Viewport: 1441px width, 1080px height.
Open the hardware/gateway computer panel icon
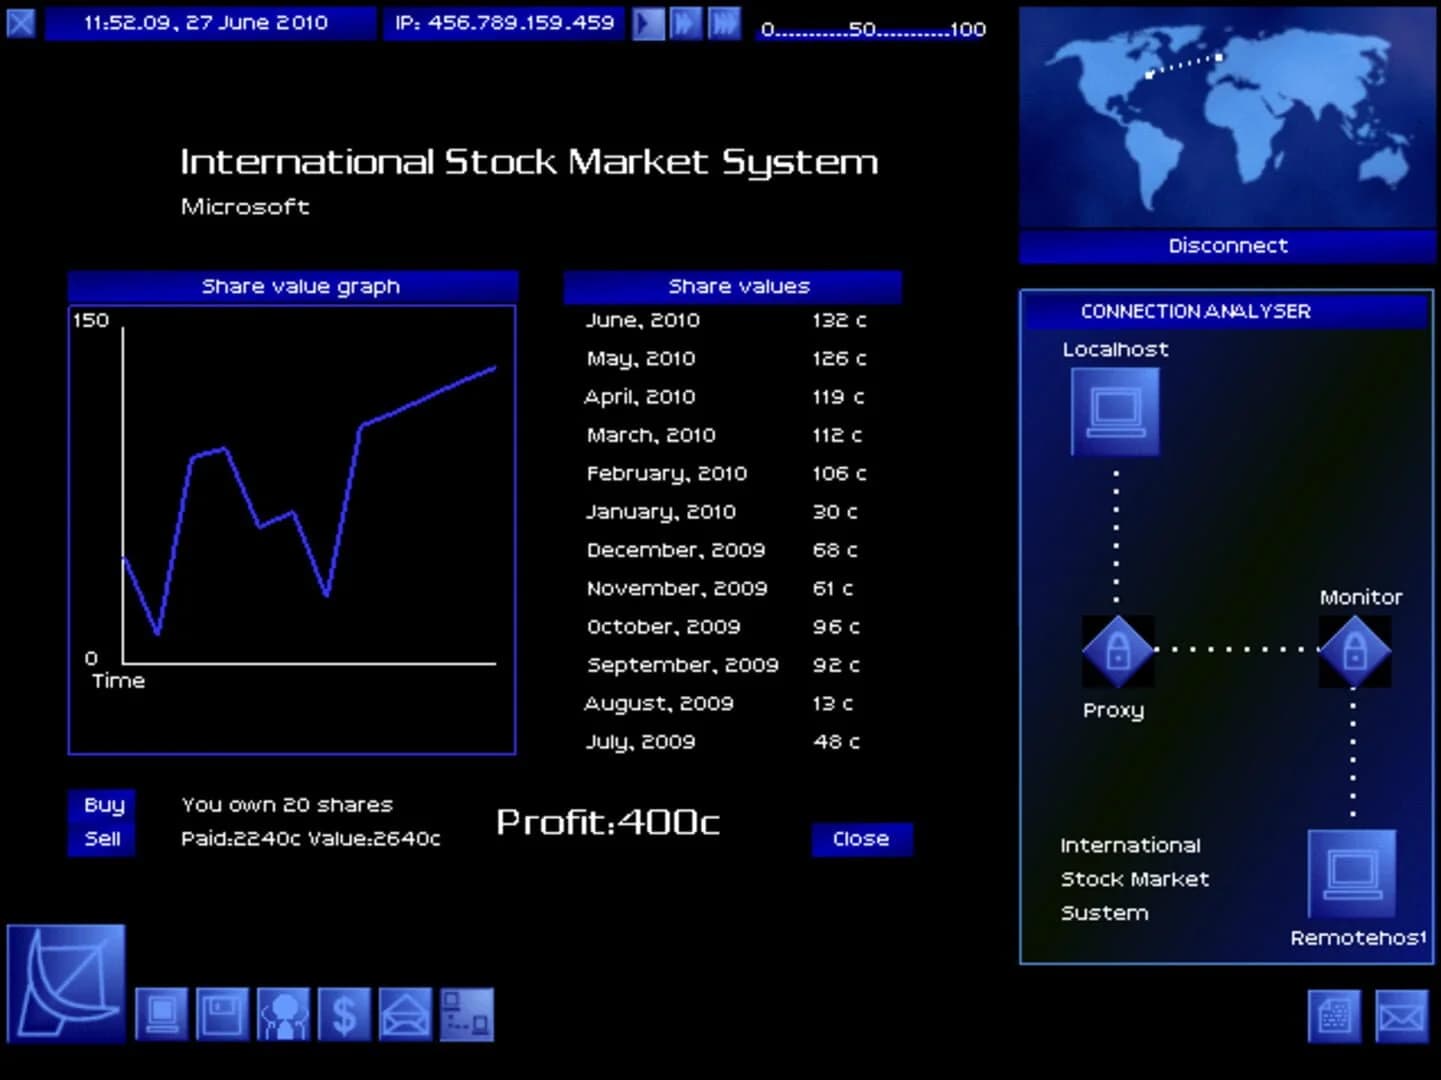coord(161,1013)
